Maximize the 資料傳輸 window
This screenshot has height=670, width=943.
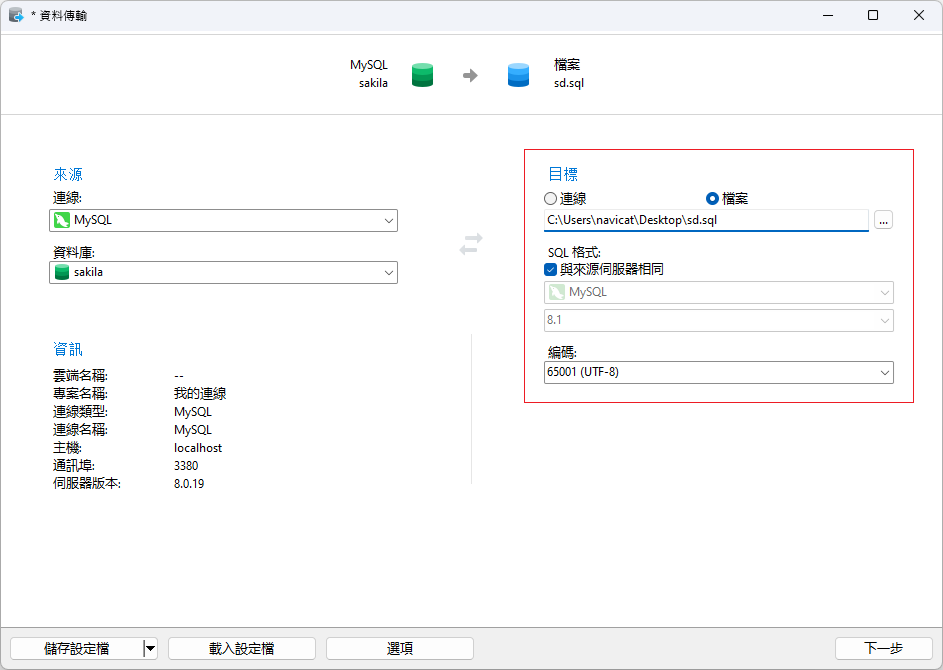[873, 15]
